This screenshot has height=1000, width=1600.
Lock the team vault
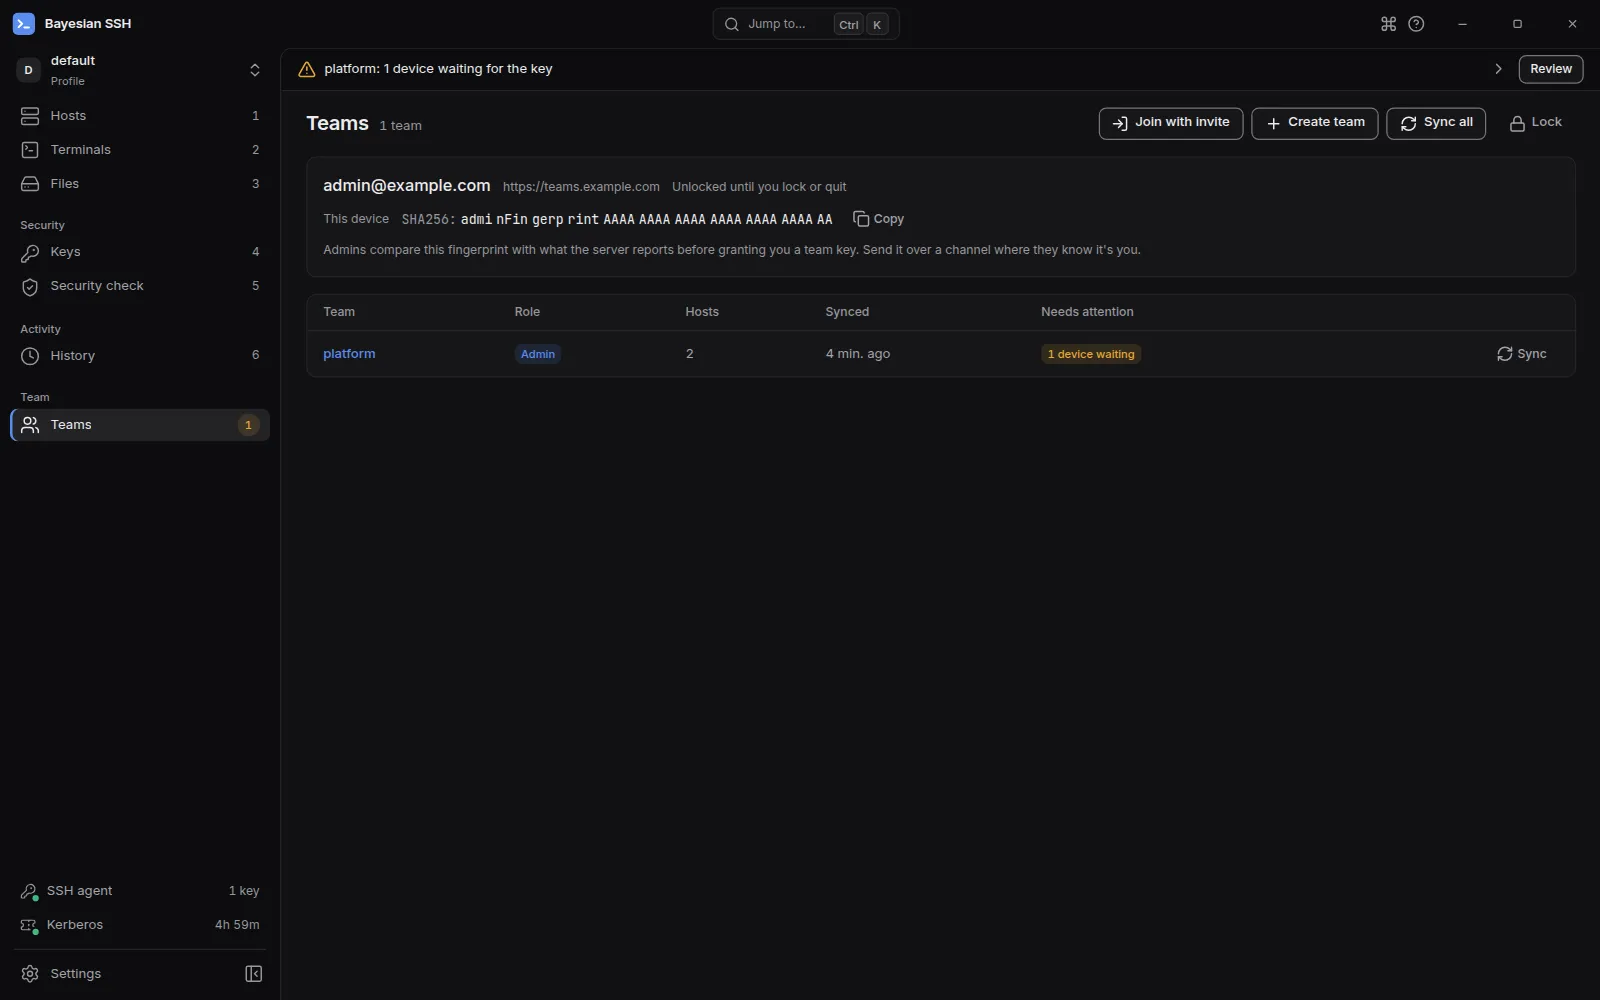coord(1535,123)
